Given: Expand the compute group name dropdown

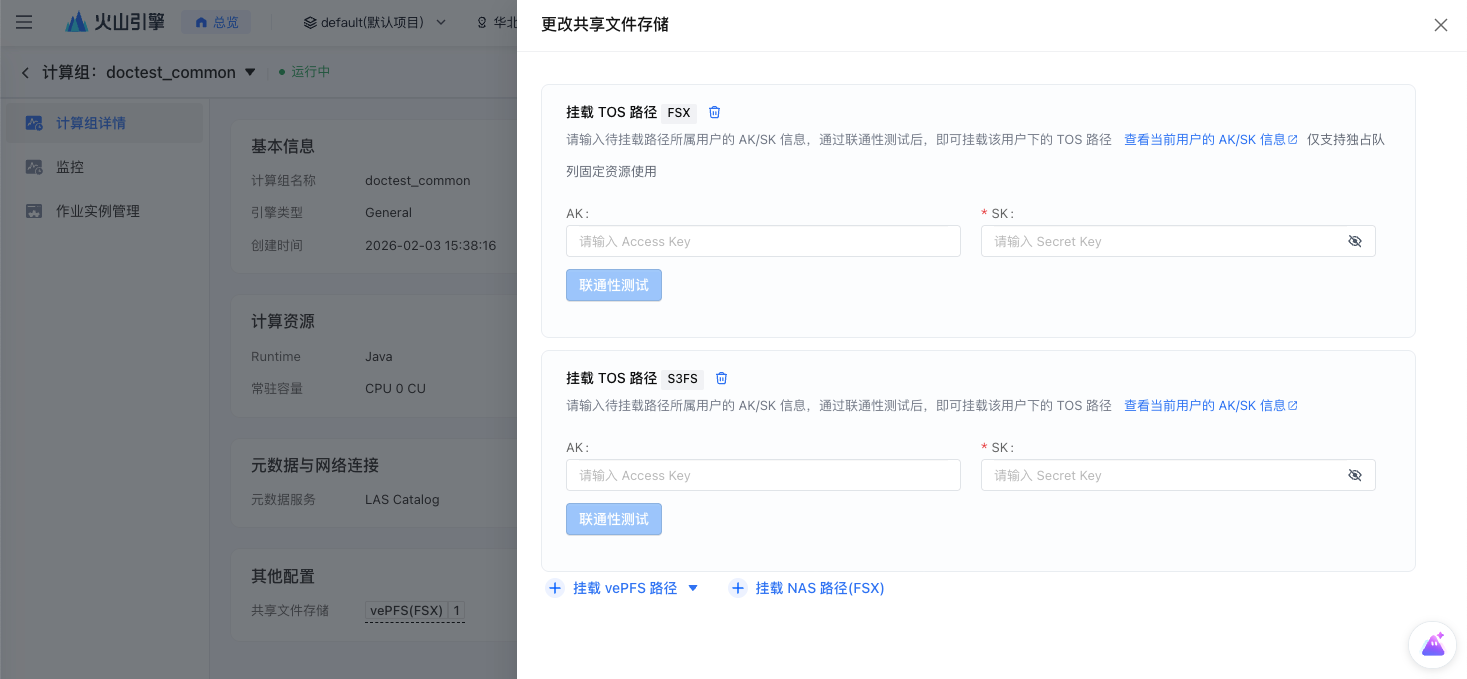Looking at the screenshot, I should tap(250, 72).
